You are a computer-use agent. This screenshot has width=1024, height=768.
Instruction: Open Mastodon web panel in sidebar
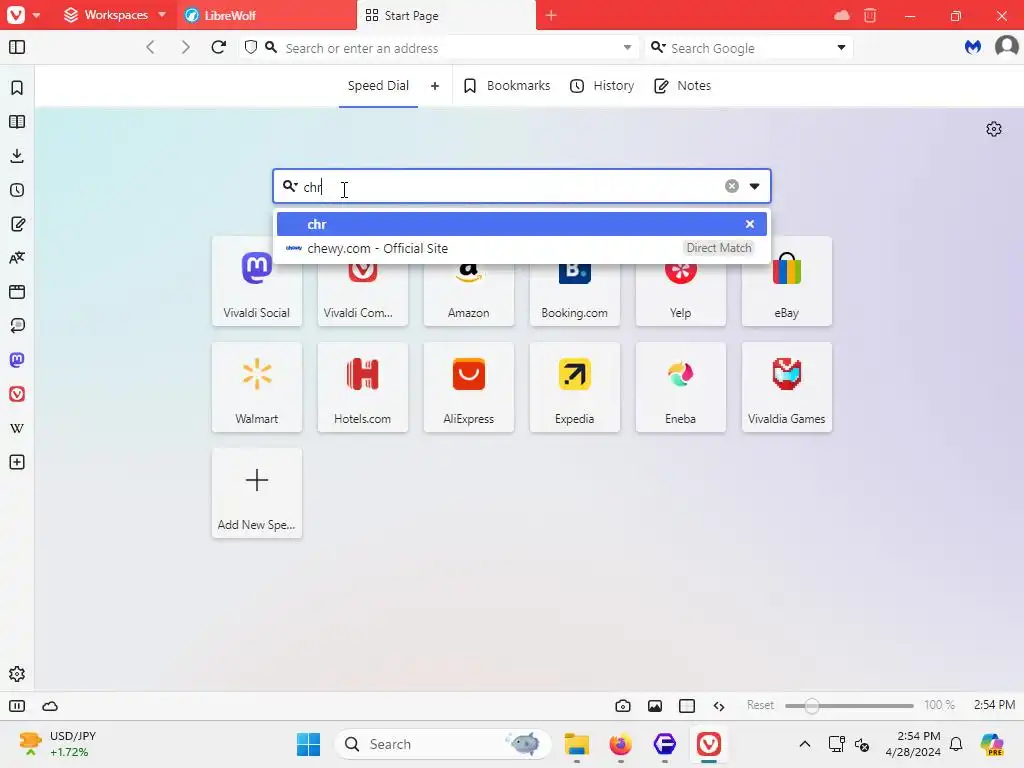17,360
